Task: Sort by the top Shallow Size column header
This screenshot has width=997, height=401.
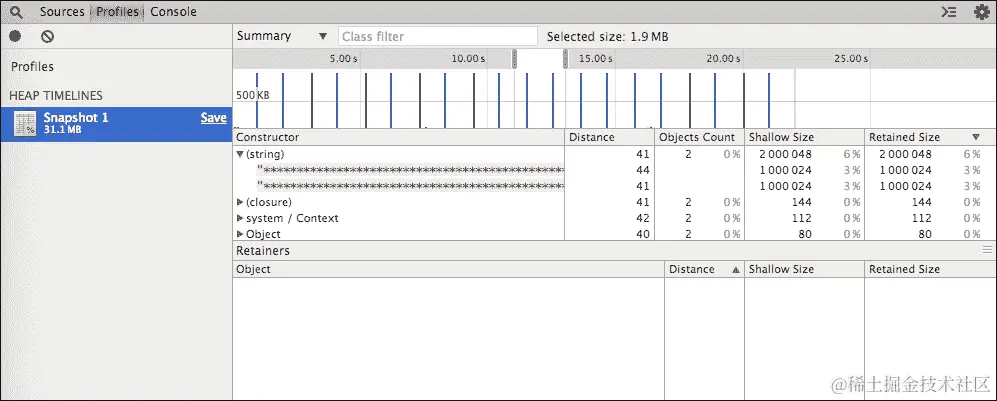Action: (x=804, y=137)
